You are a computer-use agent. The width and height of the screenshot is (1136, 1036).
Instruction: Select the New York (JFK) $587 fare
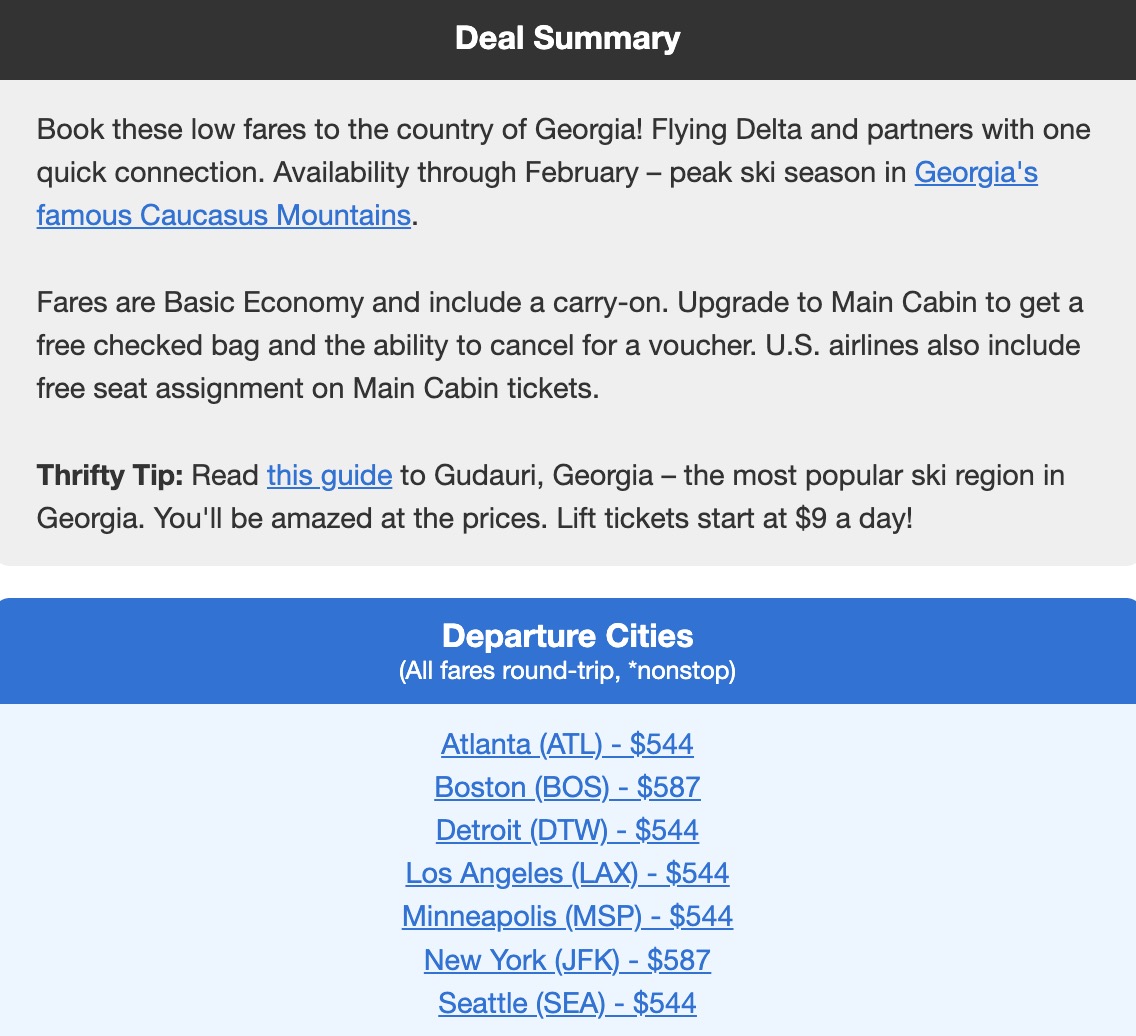[x=567, y=961]
